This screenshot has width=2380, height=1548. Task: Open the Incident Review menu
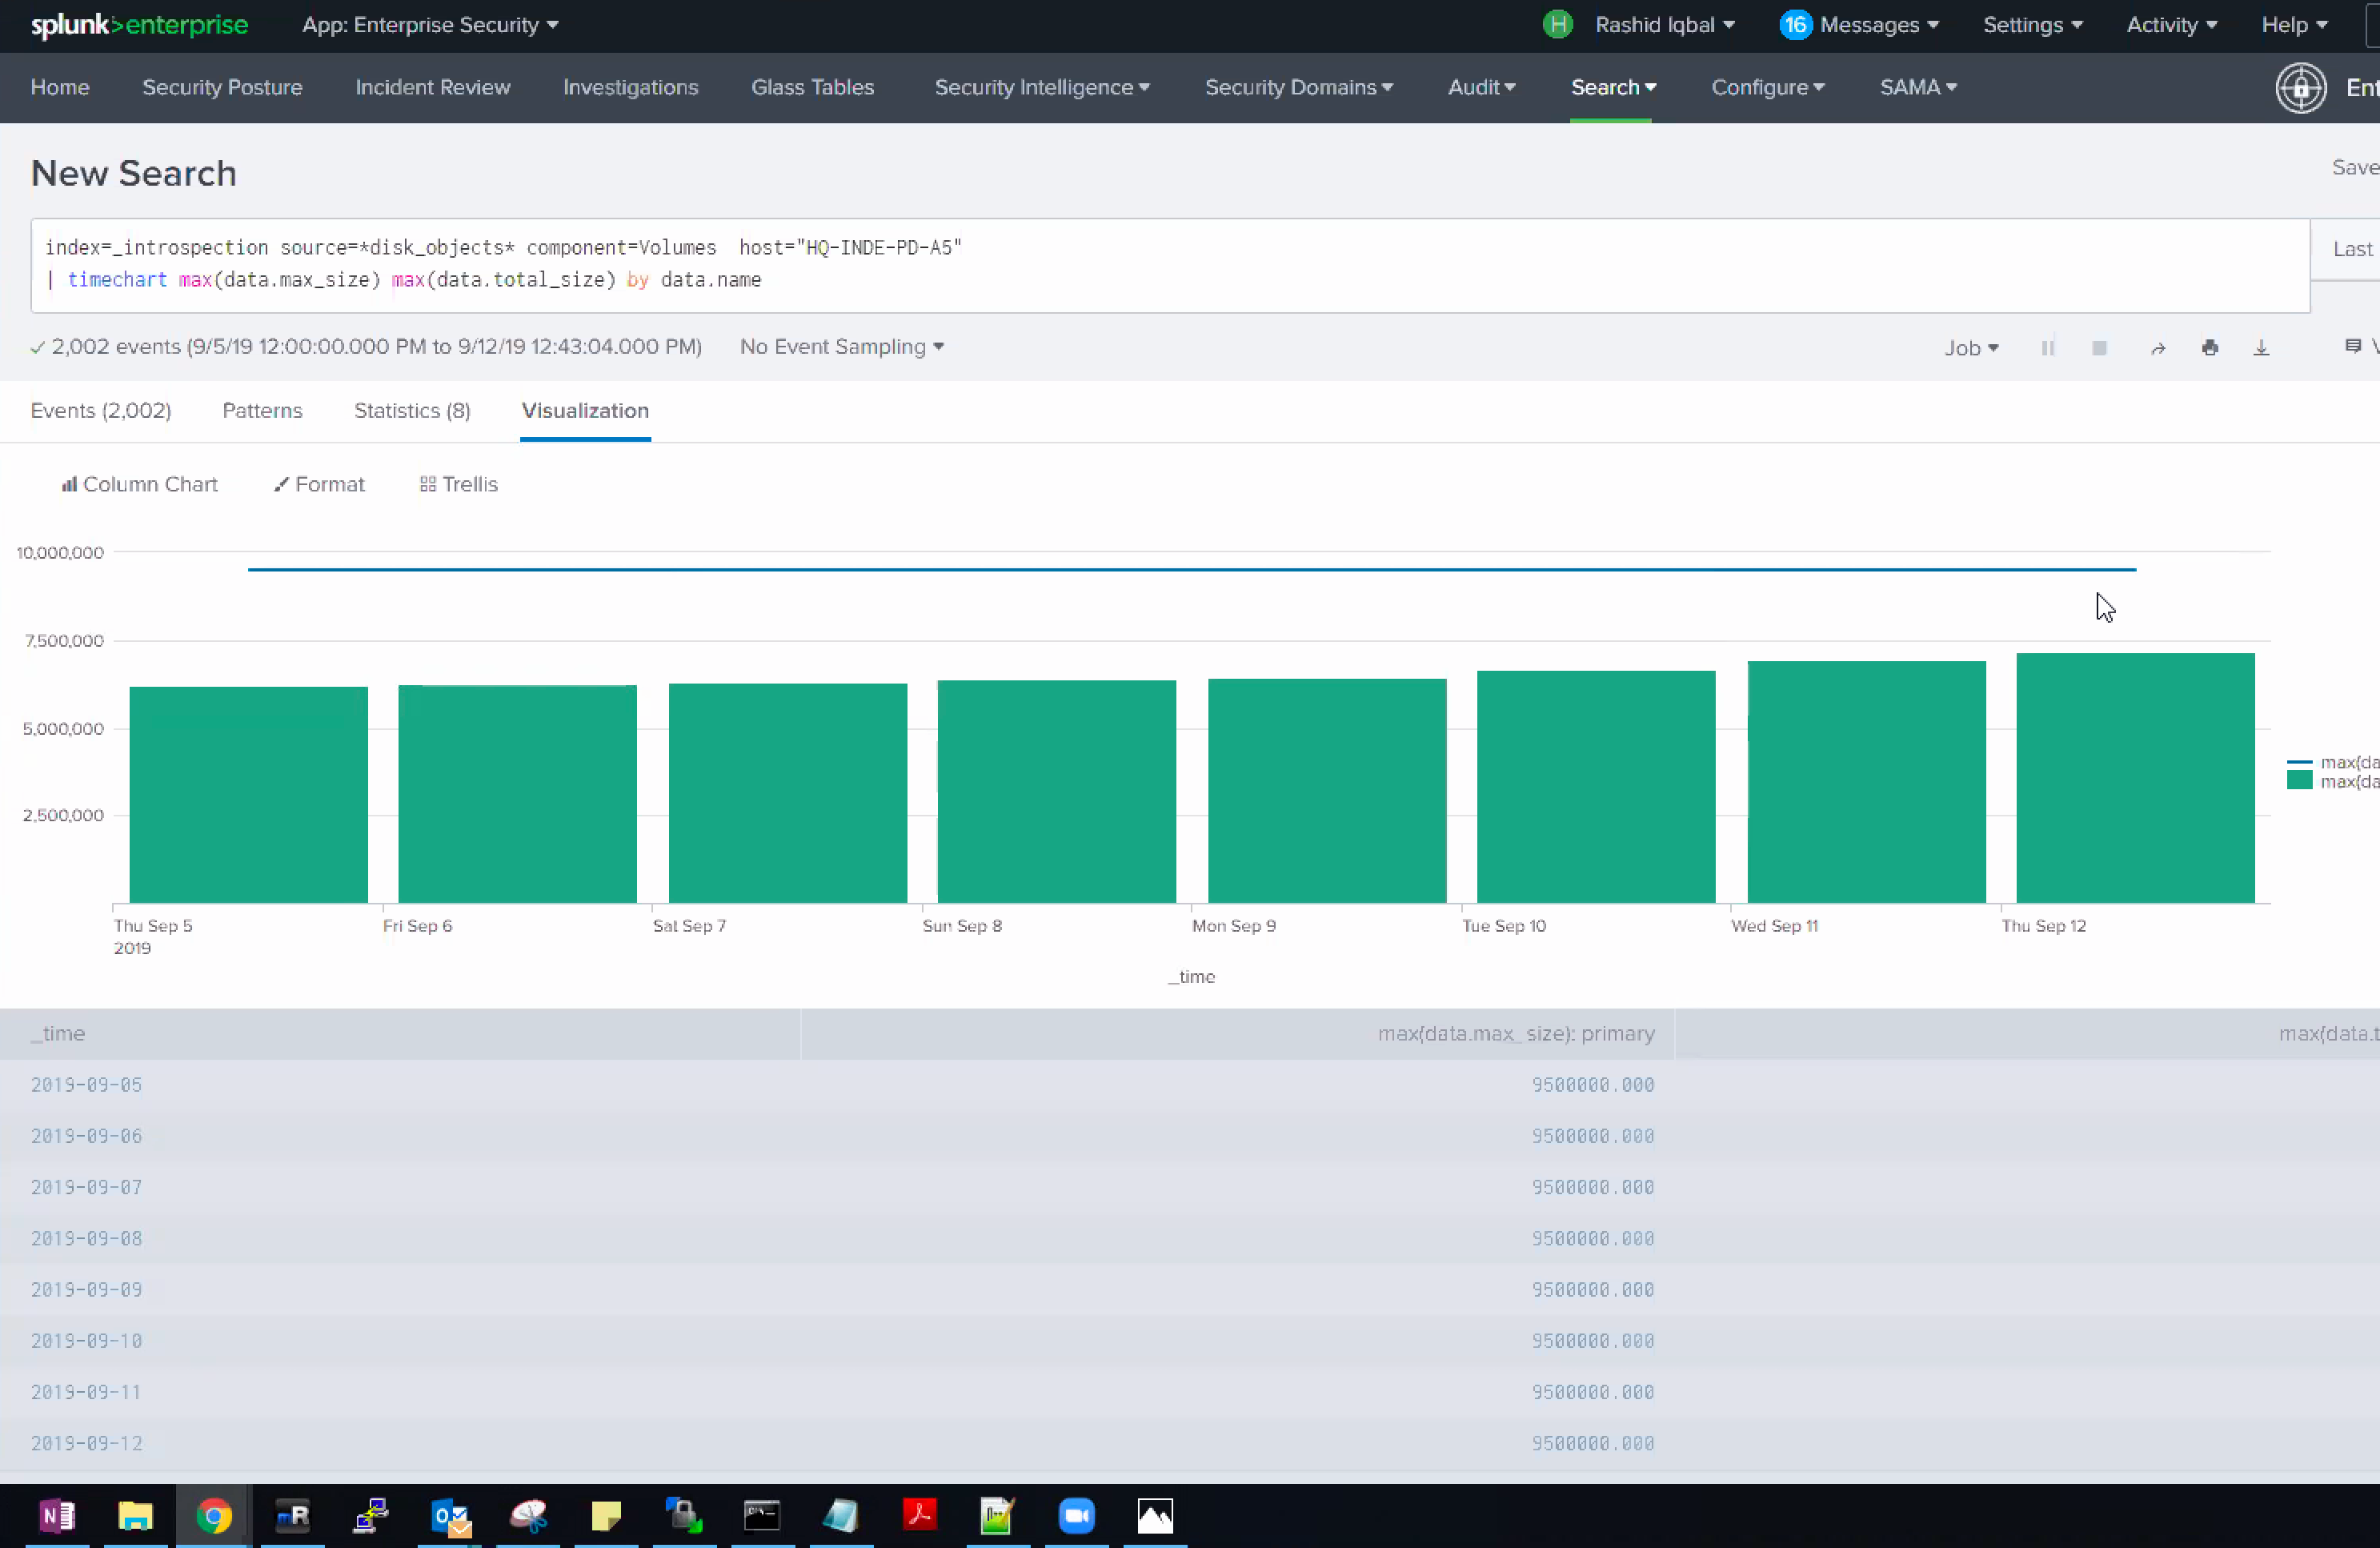tap(432, 88)
